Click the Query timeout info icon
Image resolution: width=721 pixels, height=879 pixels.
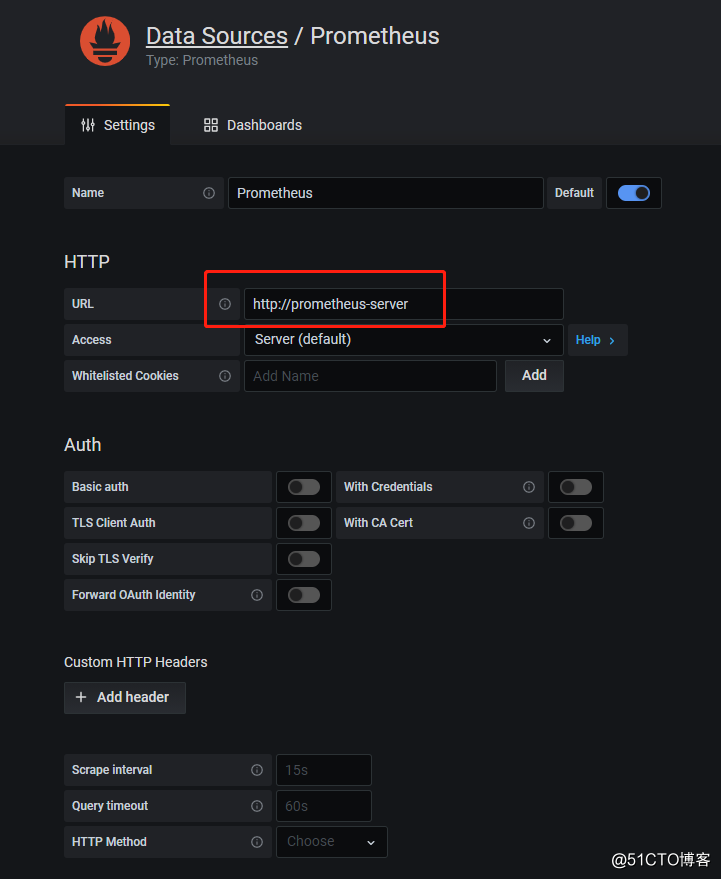[257, 806]
